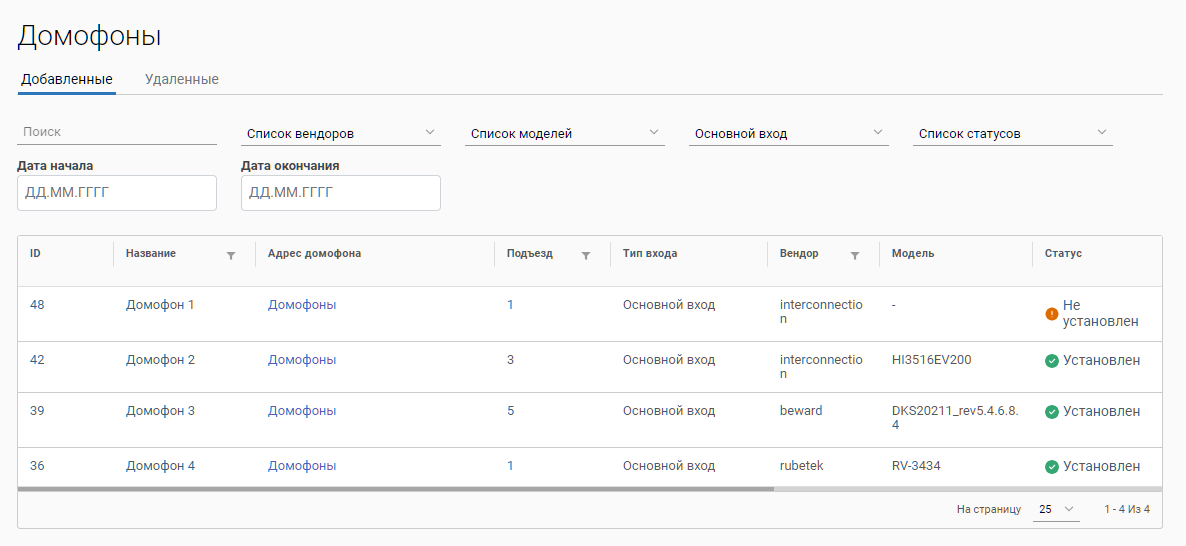Open the Основной вход entrance type dropdown
Viewport: 1186px width, 546px height.
point(789,133)
